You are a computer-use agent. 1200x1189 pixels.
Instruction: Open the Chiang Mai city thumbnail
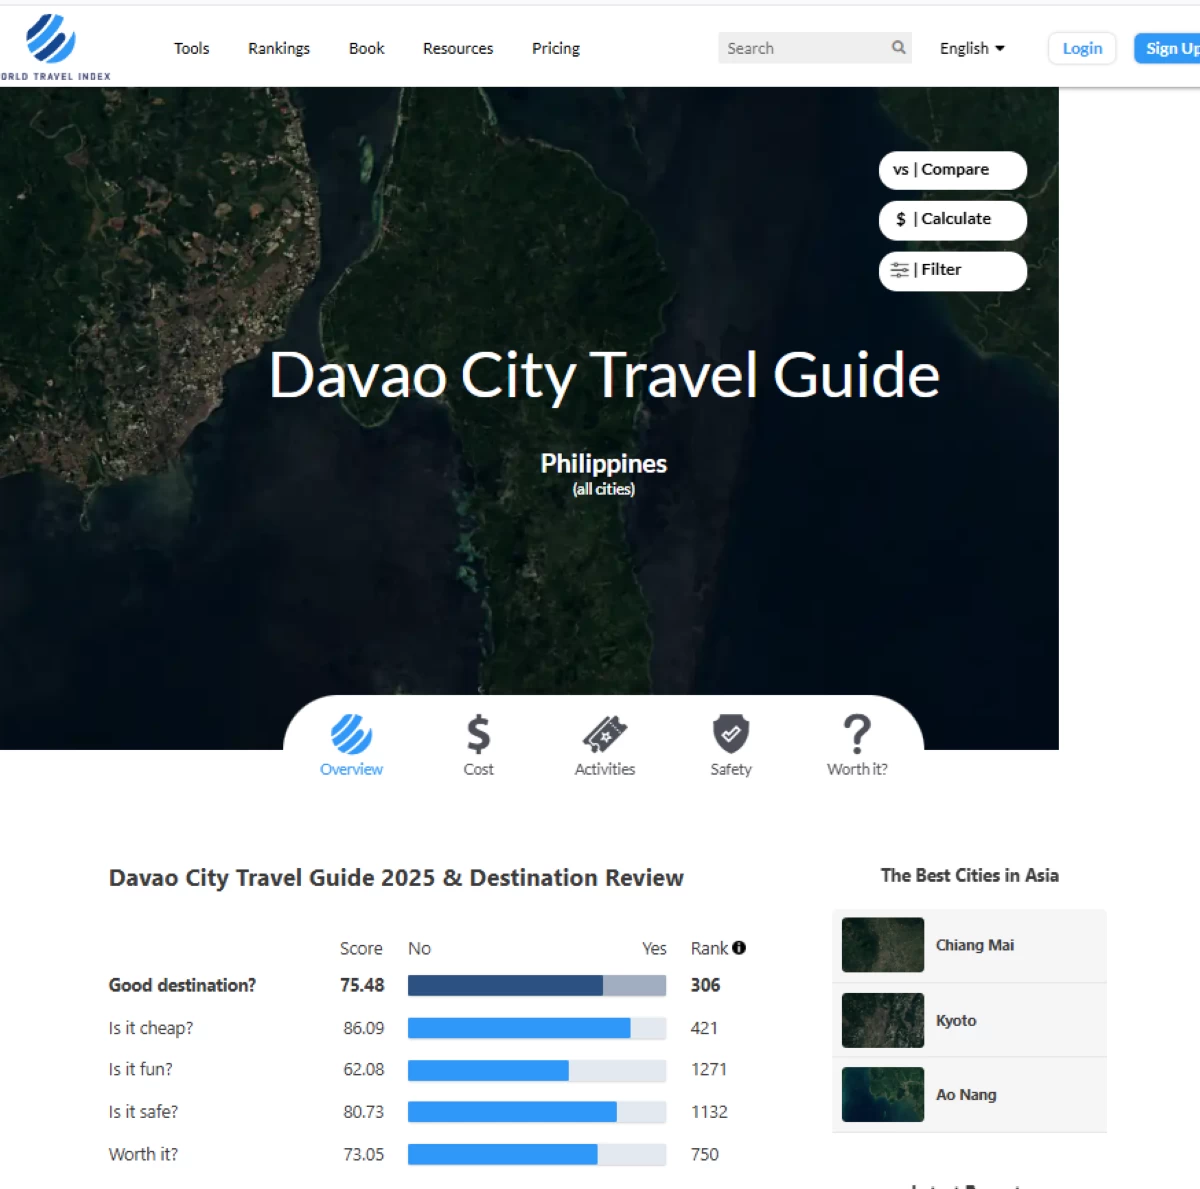pyautogui.click(x=883, y=945)
